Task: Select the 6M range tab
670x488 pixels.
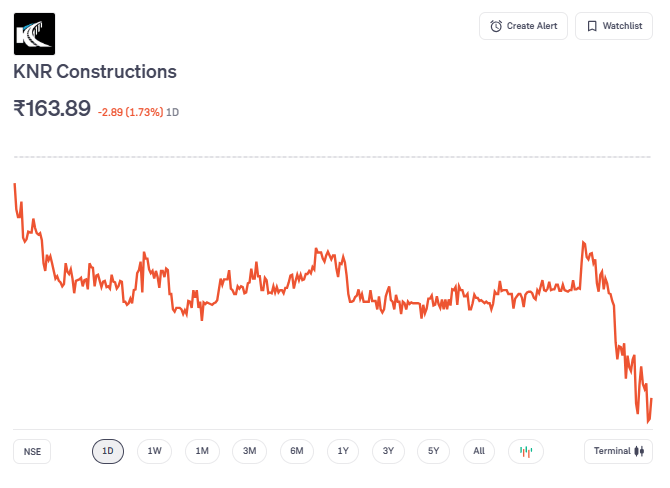Action: point(297,451)
